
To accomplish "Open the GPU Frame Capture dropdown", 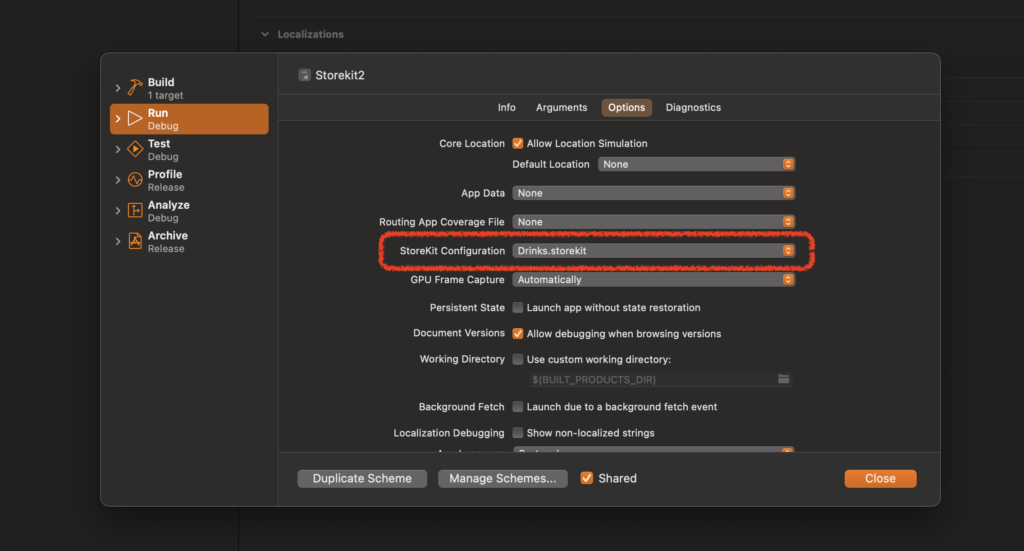I will pyautogui.click(x=653, y=280).
